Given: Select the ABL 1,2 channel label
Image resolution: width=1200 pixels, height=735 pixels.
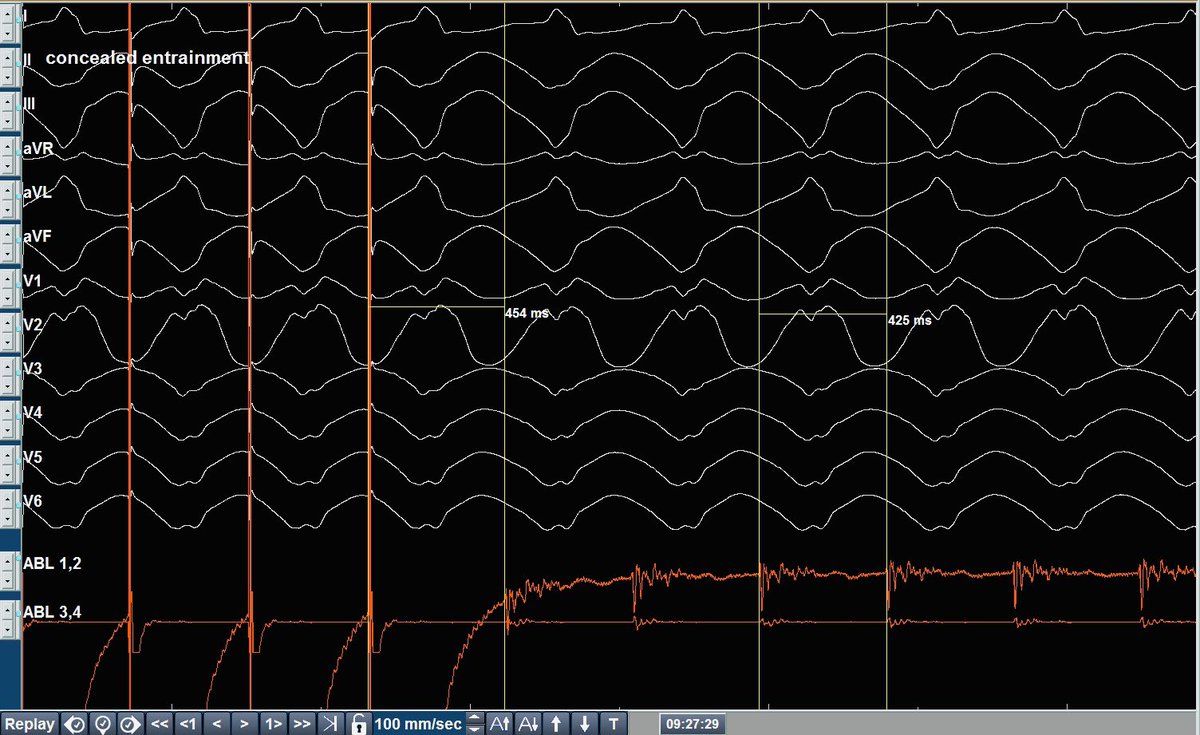Looking at the screenshot, I should click(x=52, y=564).
